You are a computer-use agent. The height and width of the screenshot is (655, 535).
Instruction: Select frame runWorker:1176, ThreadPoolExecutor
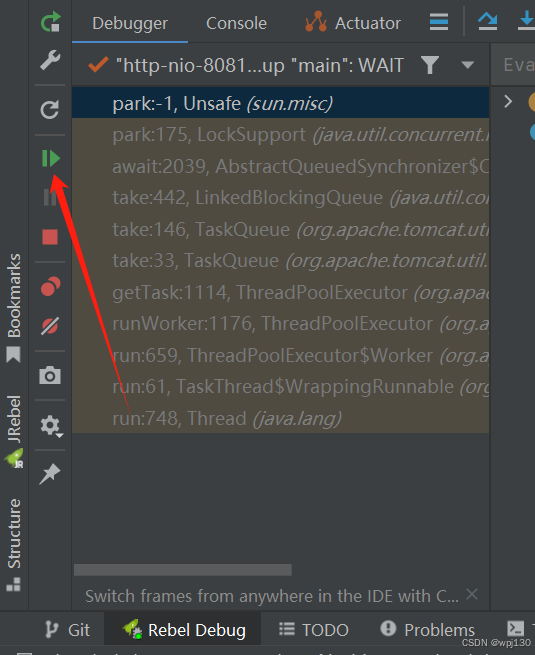[280, 324]
